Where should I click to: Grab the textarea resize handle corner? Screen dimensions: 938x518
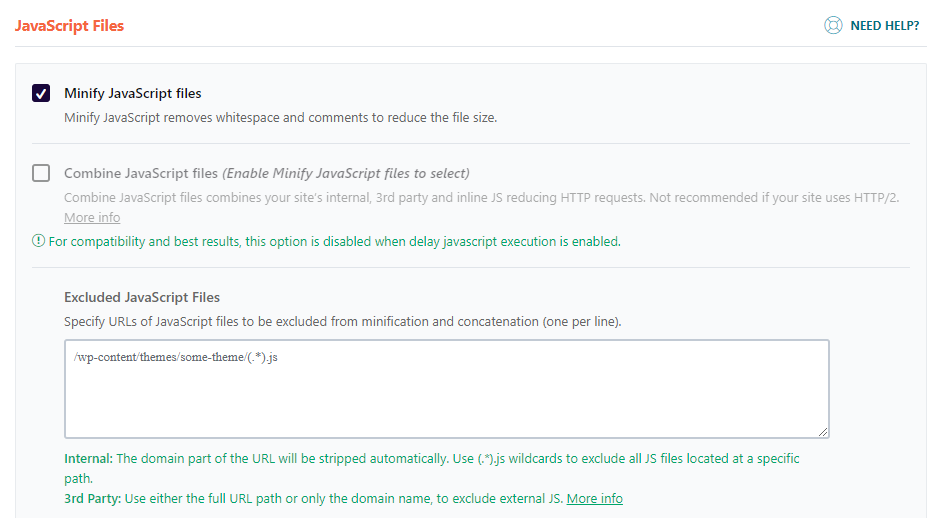823,432
